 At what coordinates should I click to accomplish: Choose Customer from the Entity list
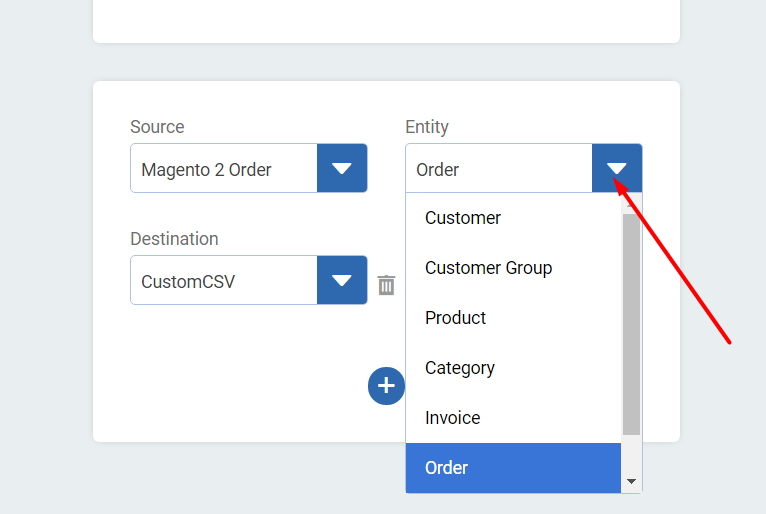pos(513,218)
